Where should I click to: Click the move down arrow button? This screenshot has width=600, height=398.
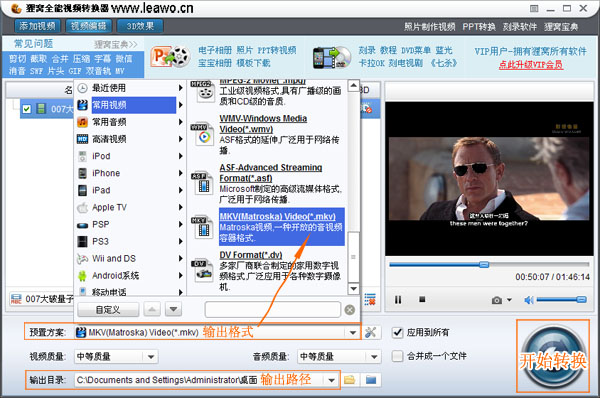(173, 309)
